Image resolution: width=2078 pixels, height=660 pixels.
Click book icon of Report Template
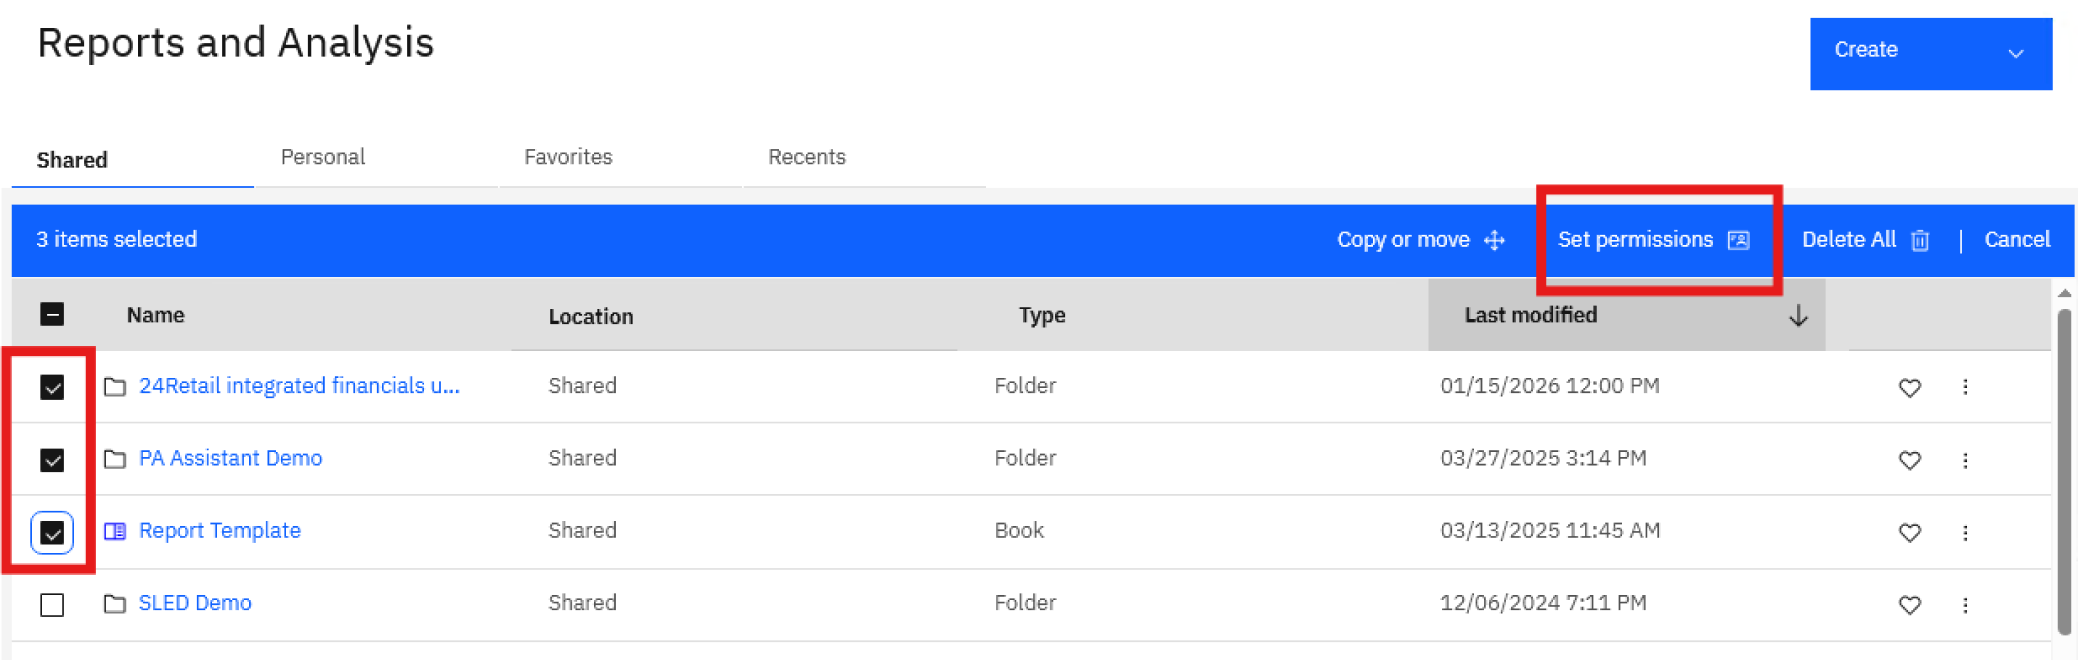pos(115,531)
